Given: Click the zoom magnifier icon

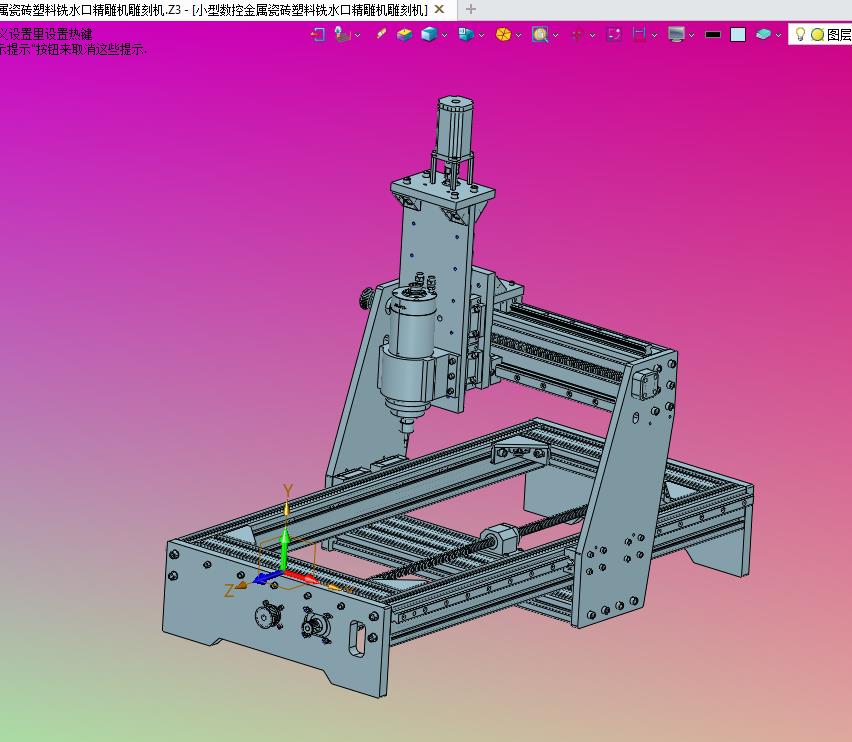Looking at the screenshot, I should pos(540,35).
